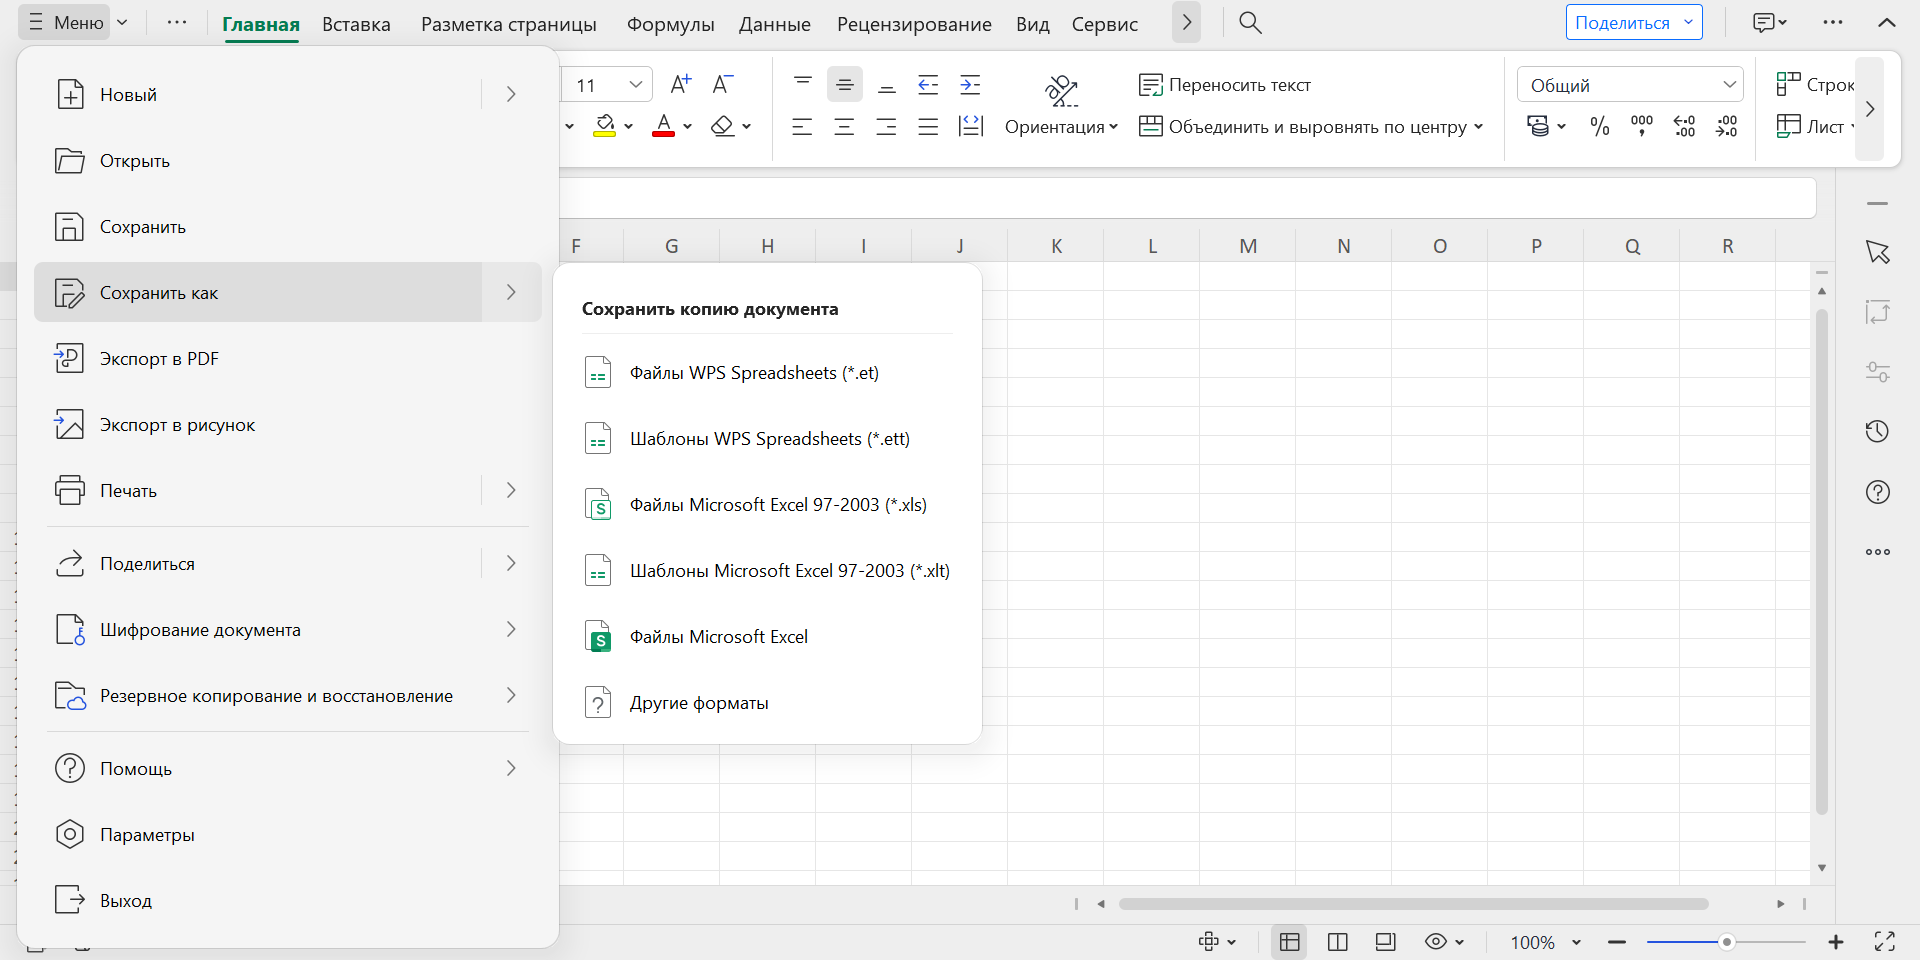This screenshot has height=960, width=1920.
Task: Toggle center horizontal alignment
Action: (x=844, y=127)
